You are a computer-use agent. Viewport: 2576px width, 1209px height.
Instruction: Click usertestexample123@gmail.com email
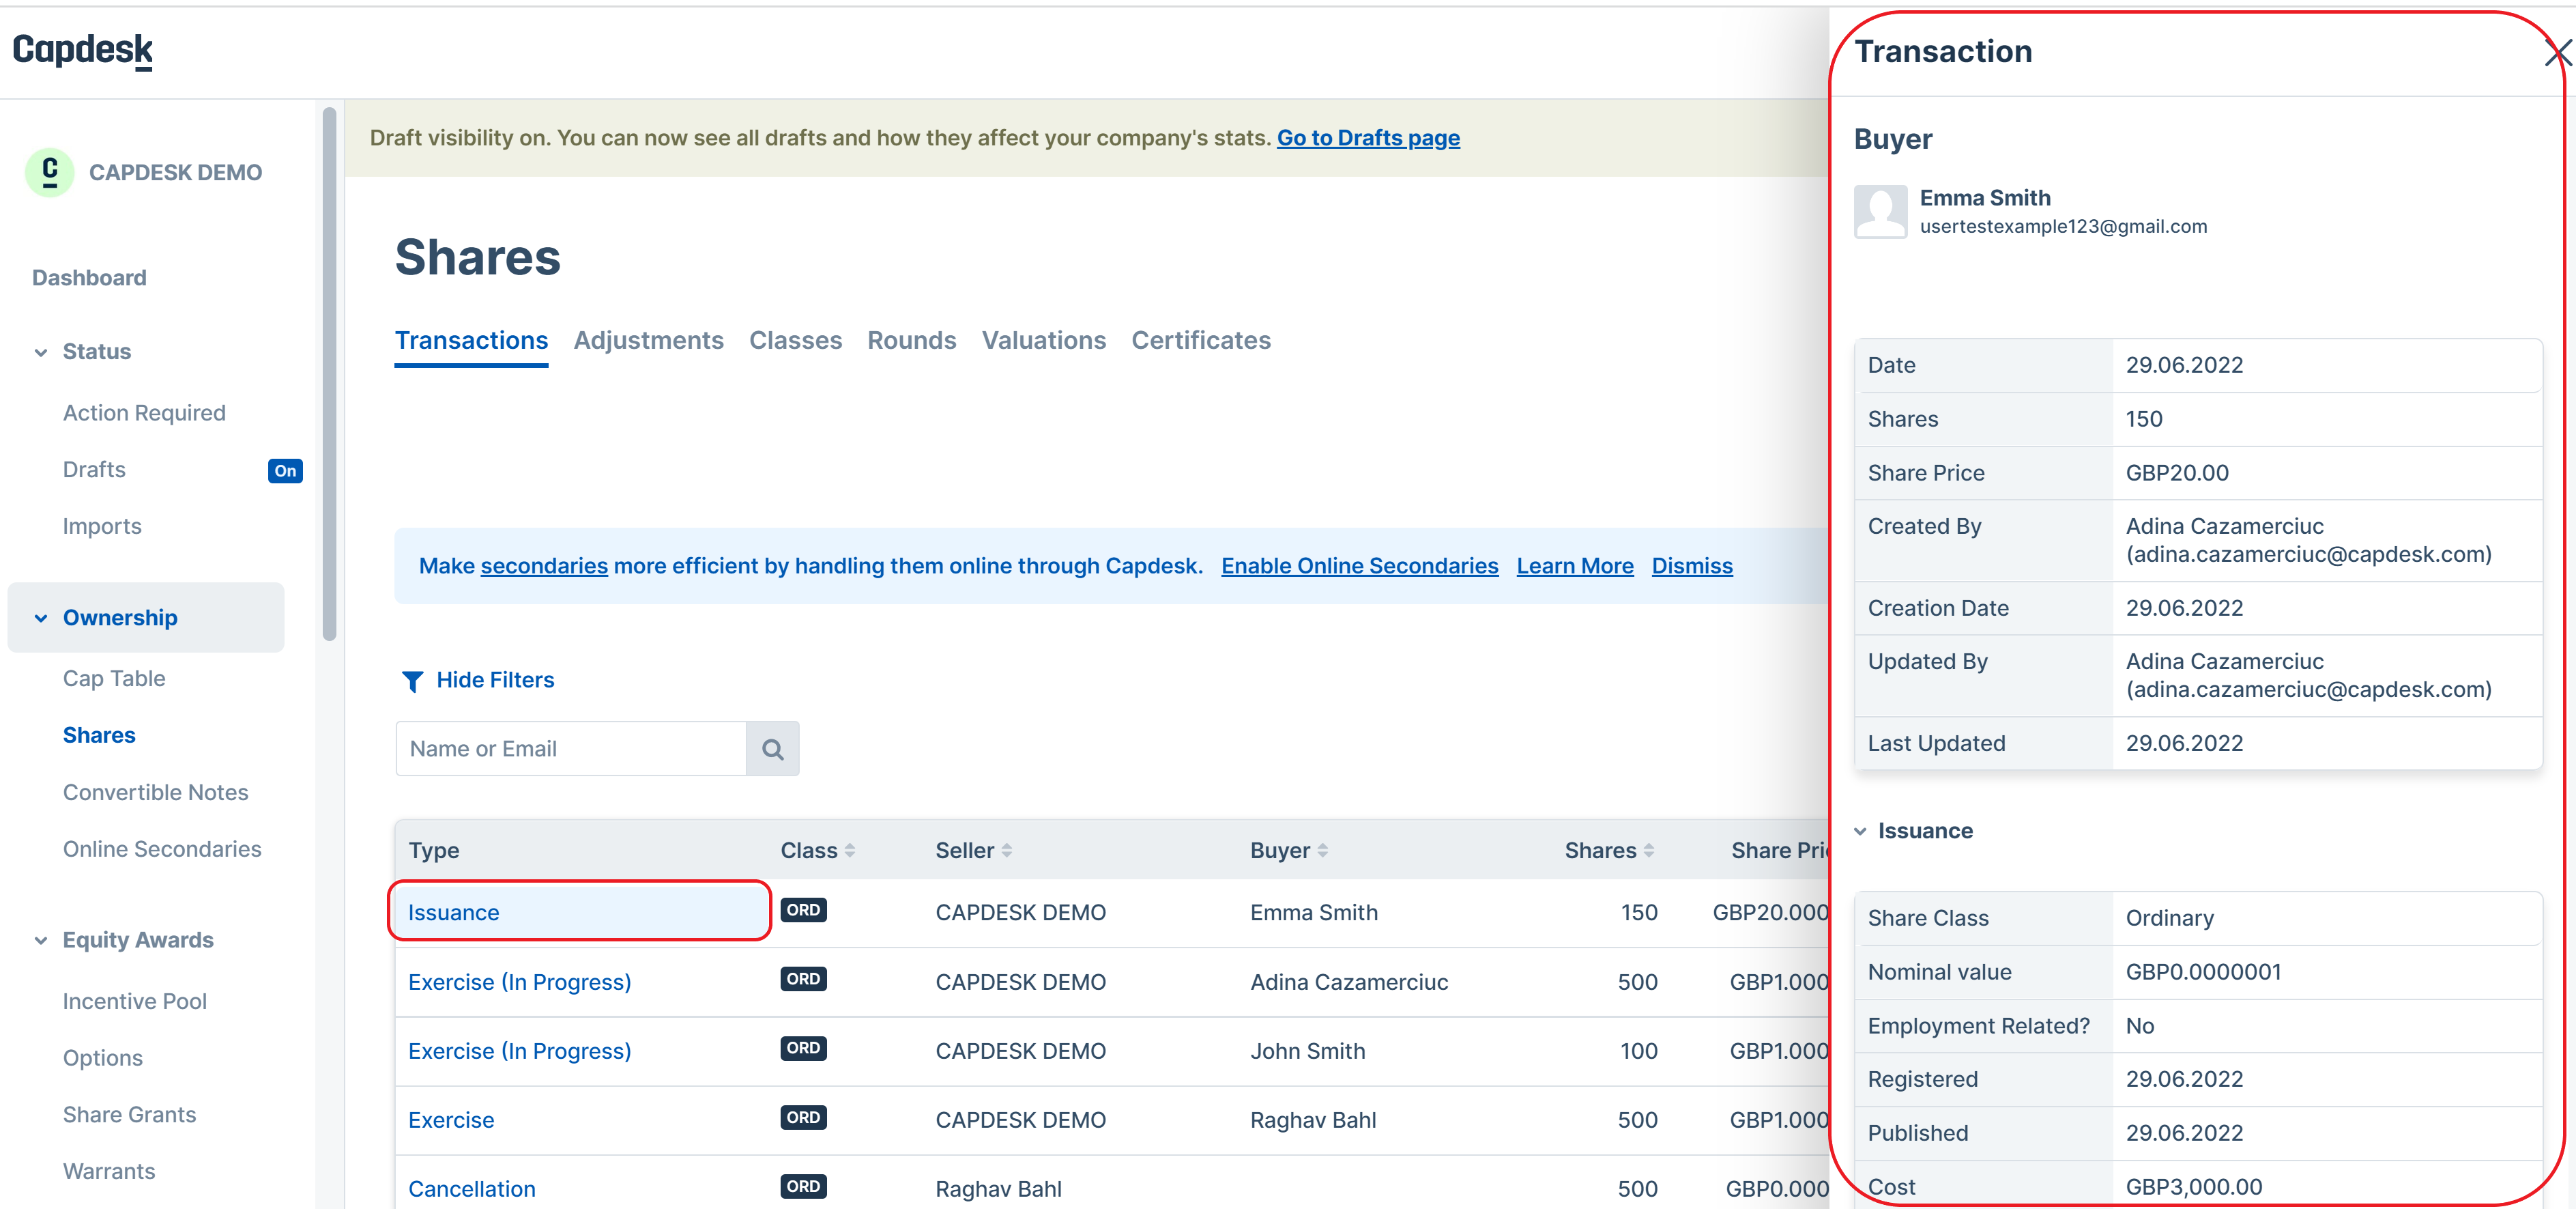2063,227
